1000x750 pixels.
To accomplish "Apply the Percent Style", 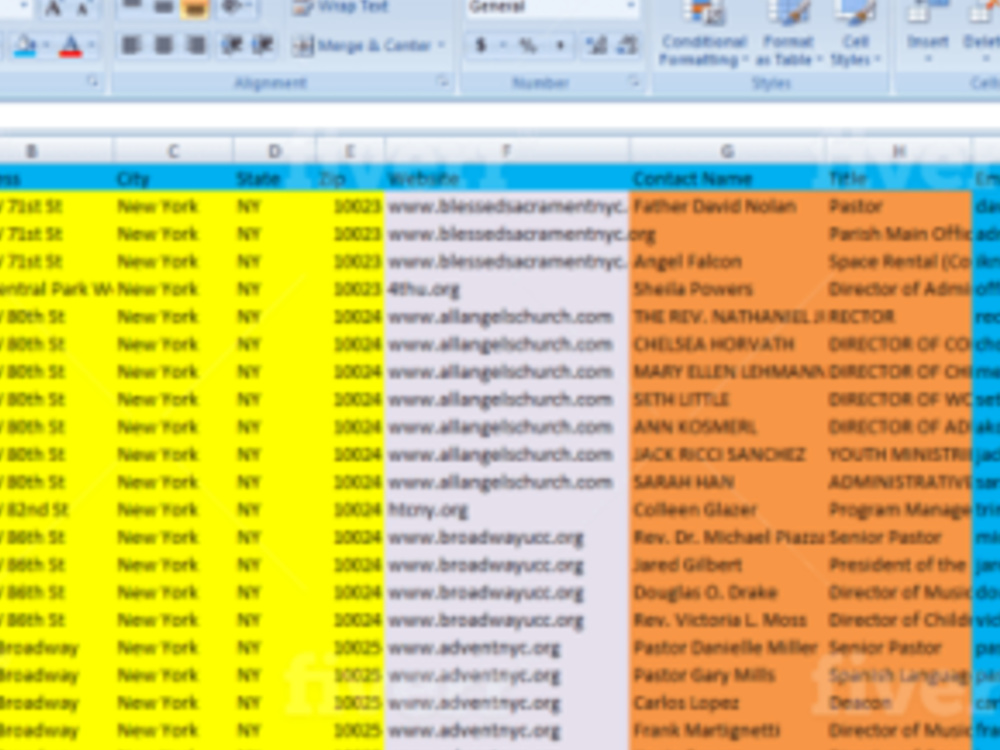I will tap(528, 45).
